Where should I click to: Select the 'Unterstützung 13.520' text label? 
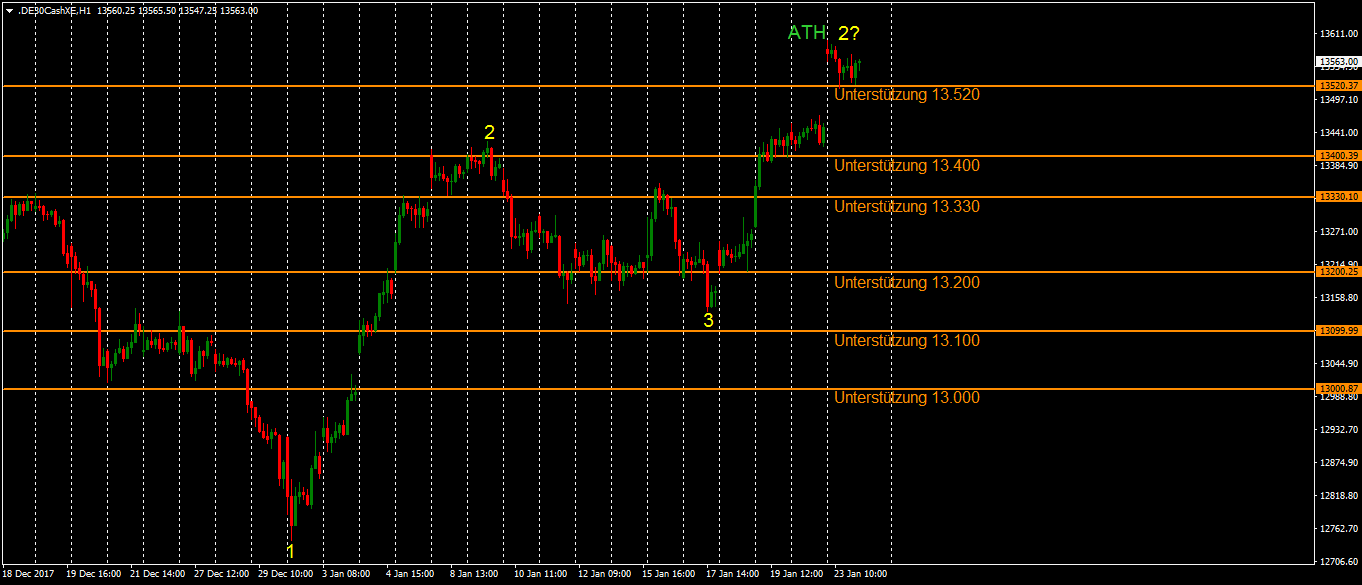point(907,95)
